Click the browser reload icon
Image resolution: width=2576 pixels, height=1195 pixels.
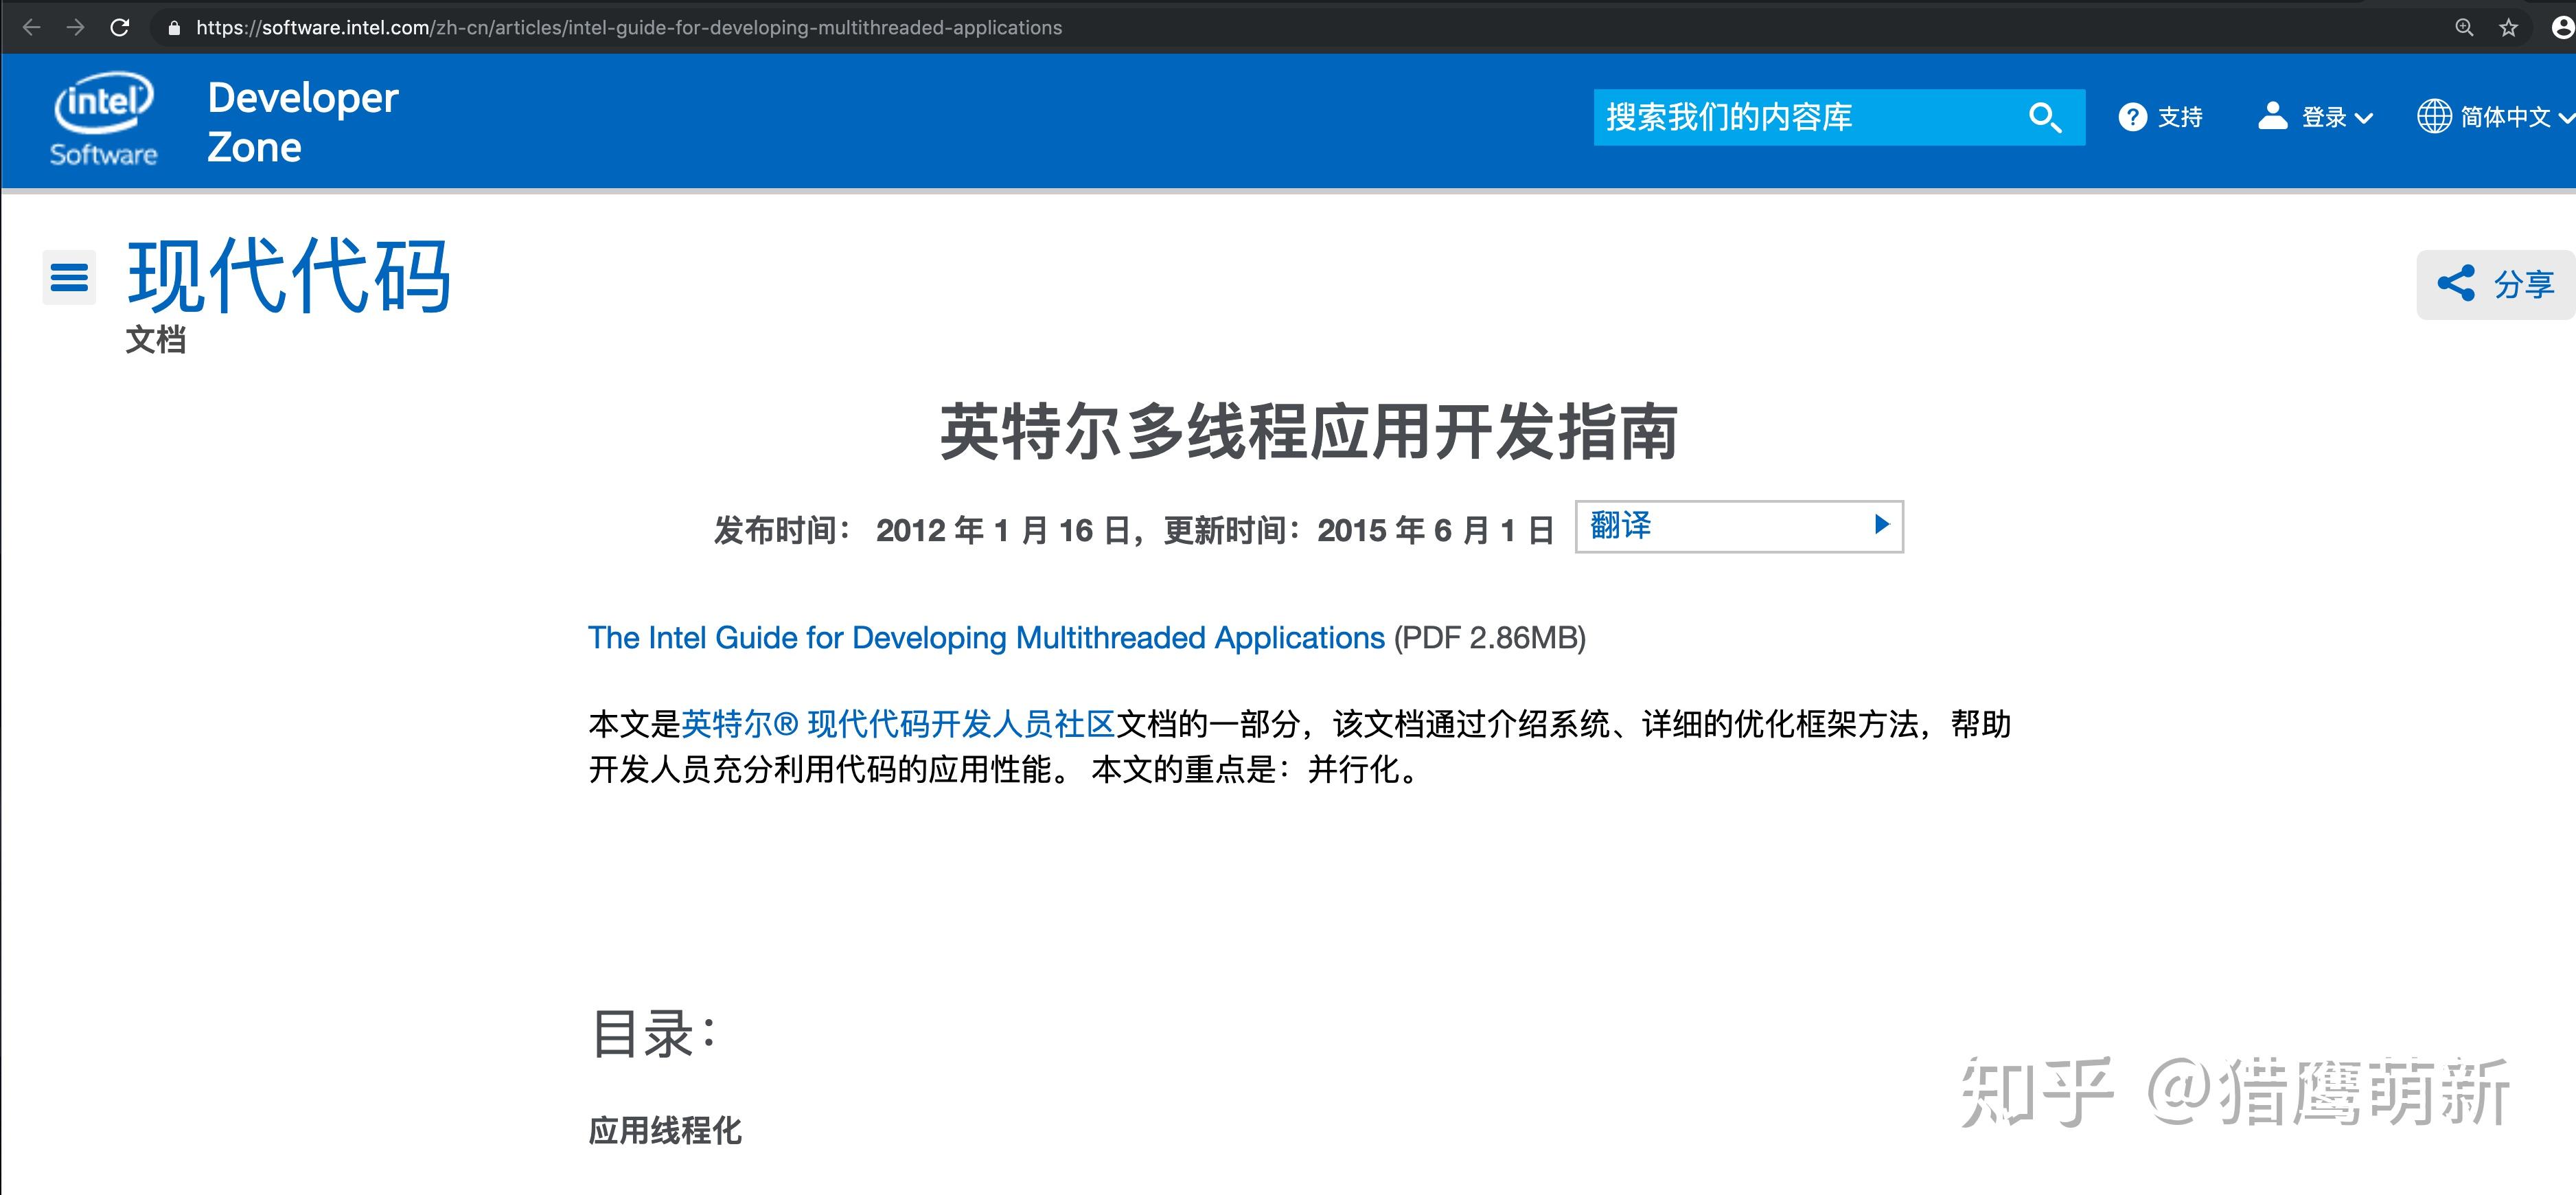[x=120, y=28]
